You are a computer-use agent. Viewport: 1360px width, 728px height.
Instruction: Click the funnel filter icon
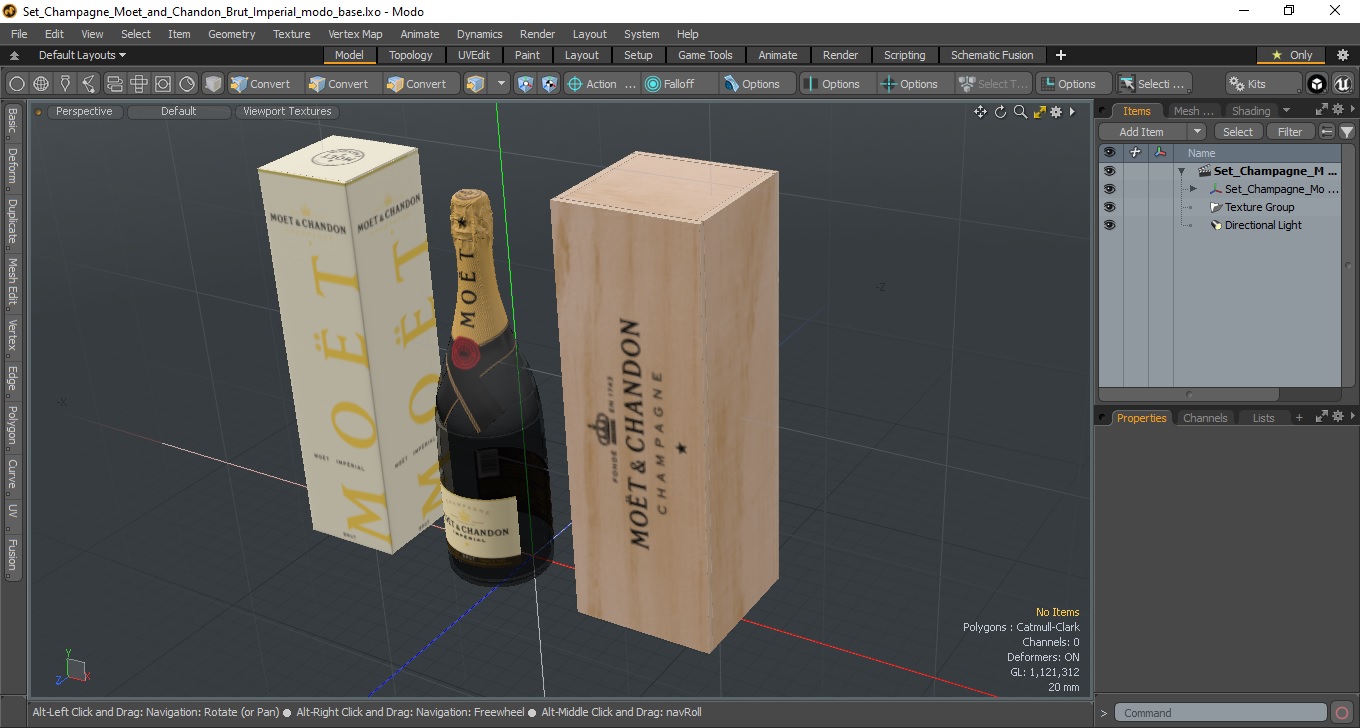click(1347, 132)
